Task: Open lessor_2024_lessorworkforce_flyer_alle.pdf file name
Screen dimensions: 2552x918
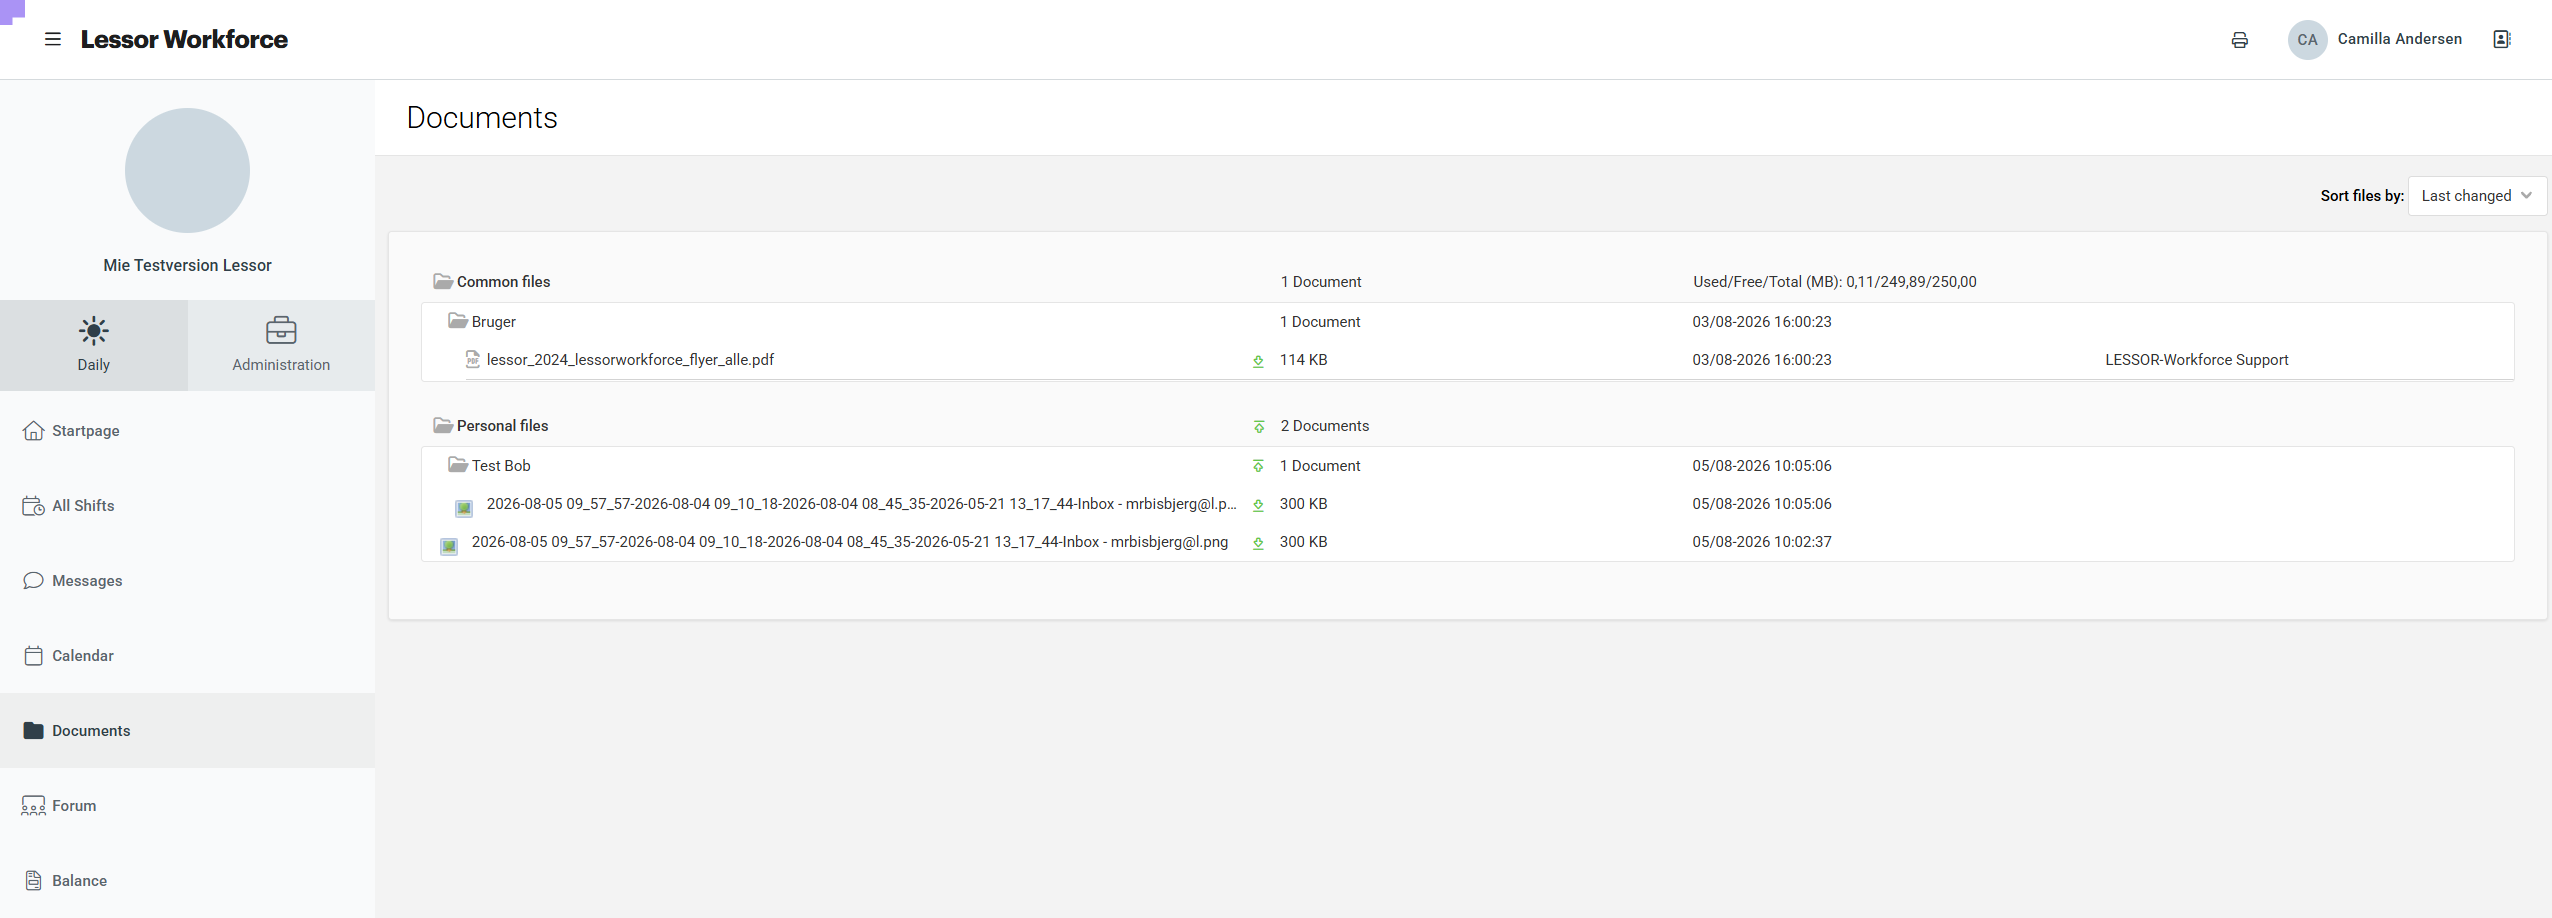Action: [x=630, y=360]
